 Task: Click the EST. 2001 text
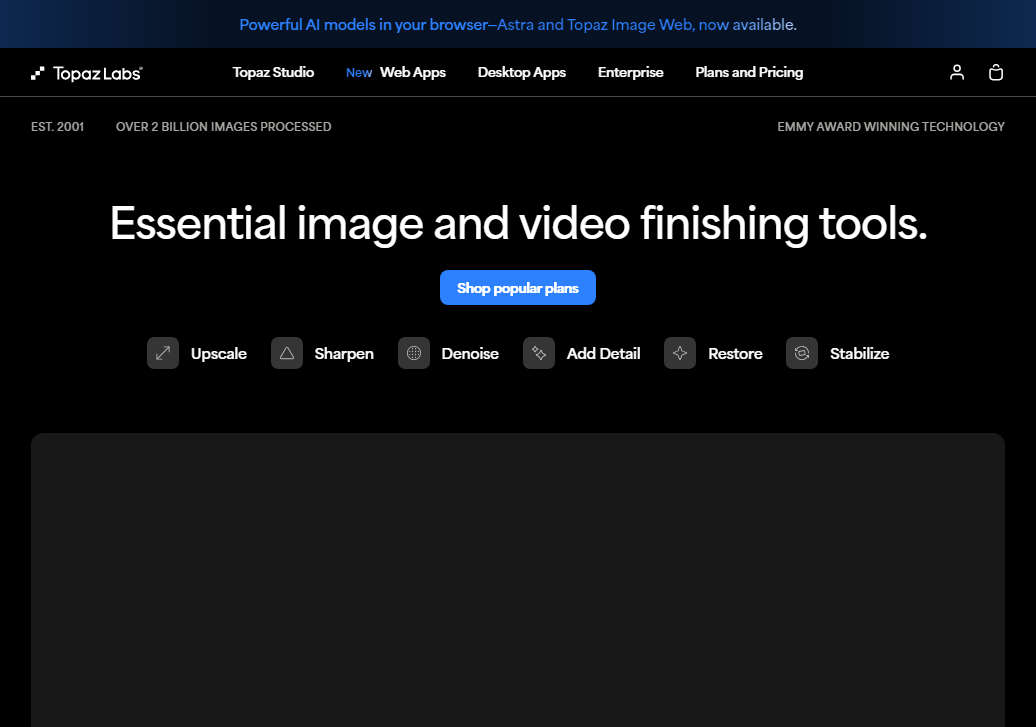point(57,127)
